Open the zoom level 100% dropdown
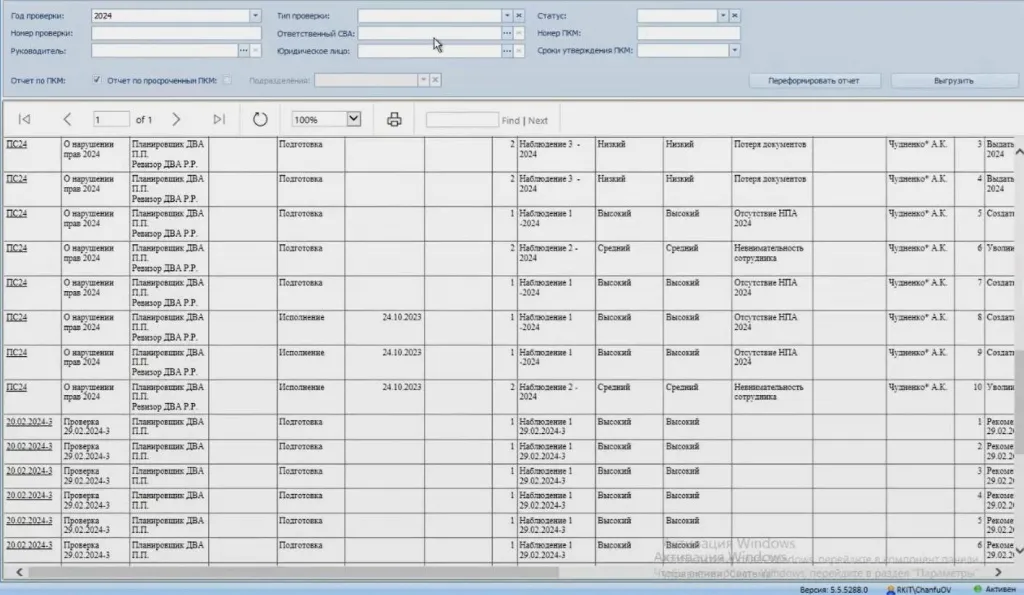Image resolution: width=1024 pixels, height=595 pixels. click(x=353, y=120)
